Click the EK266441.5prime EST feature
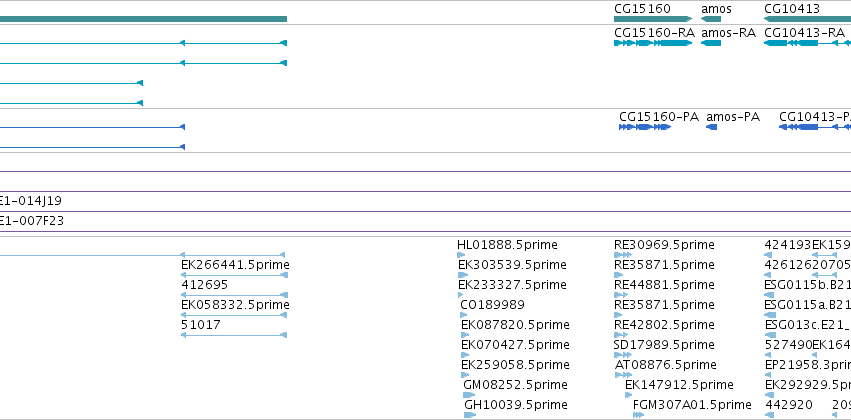The width and height of the screenshot is (851, 420). click(234, 275)
